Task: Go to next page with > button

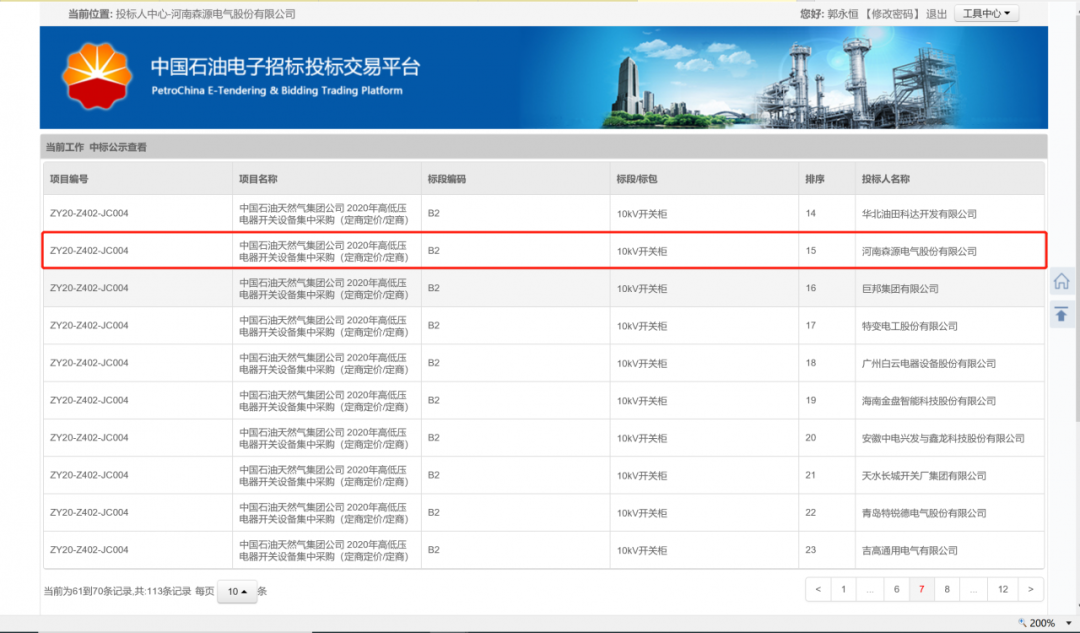Action: (1030, 590)
